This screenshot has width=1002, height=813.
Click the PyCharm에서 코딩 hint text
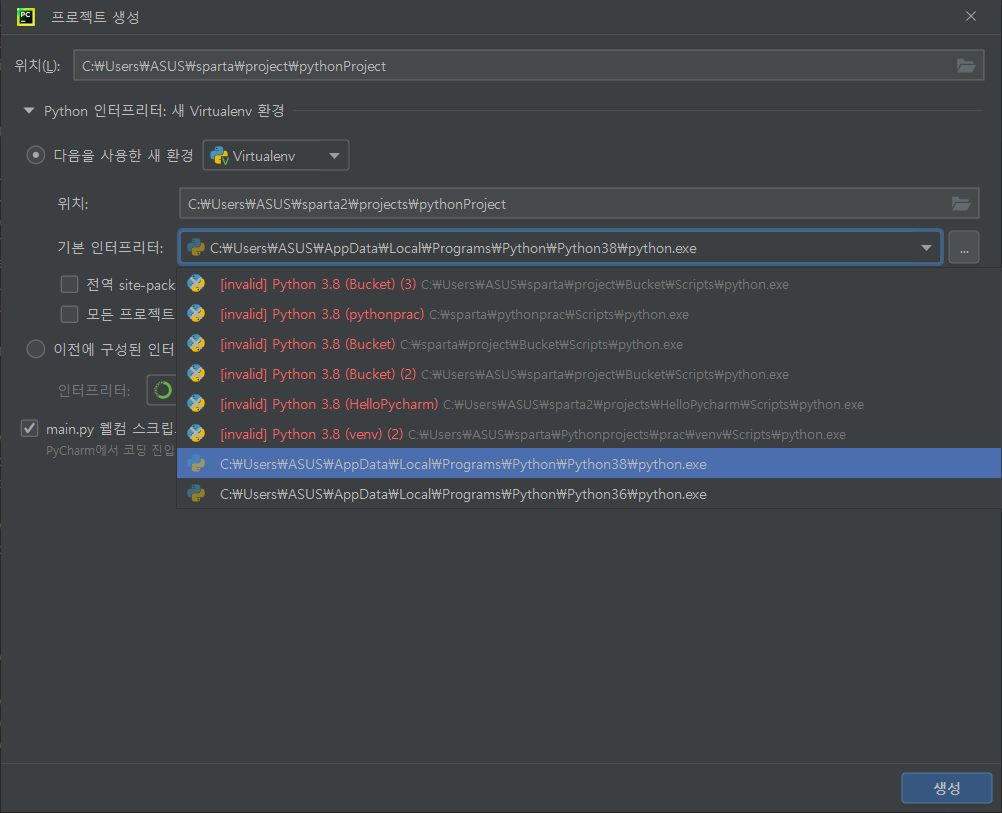(110, 451)
